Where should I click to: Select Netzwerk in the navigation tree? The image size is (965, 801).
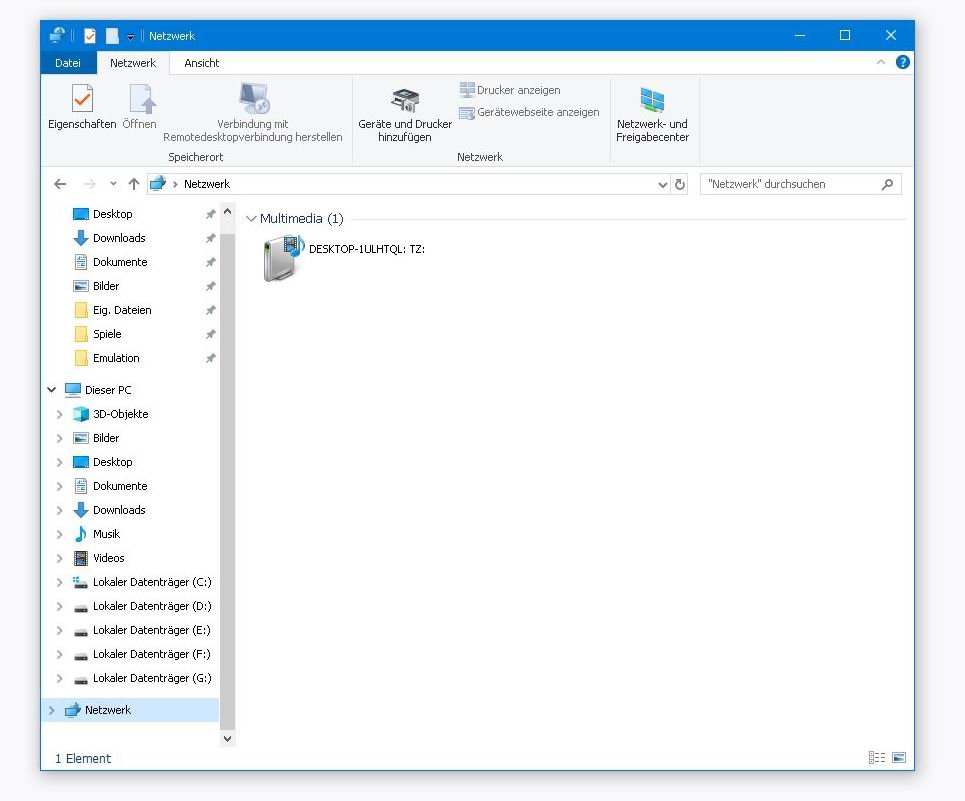107,710
